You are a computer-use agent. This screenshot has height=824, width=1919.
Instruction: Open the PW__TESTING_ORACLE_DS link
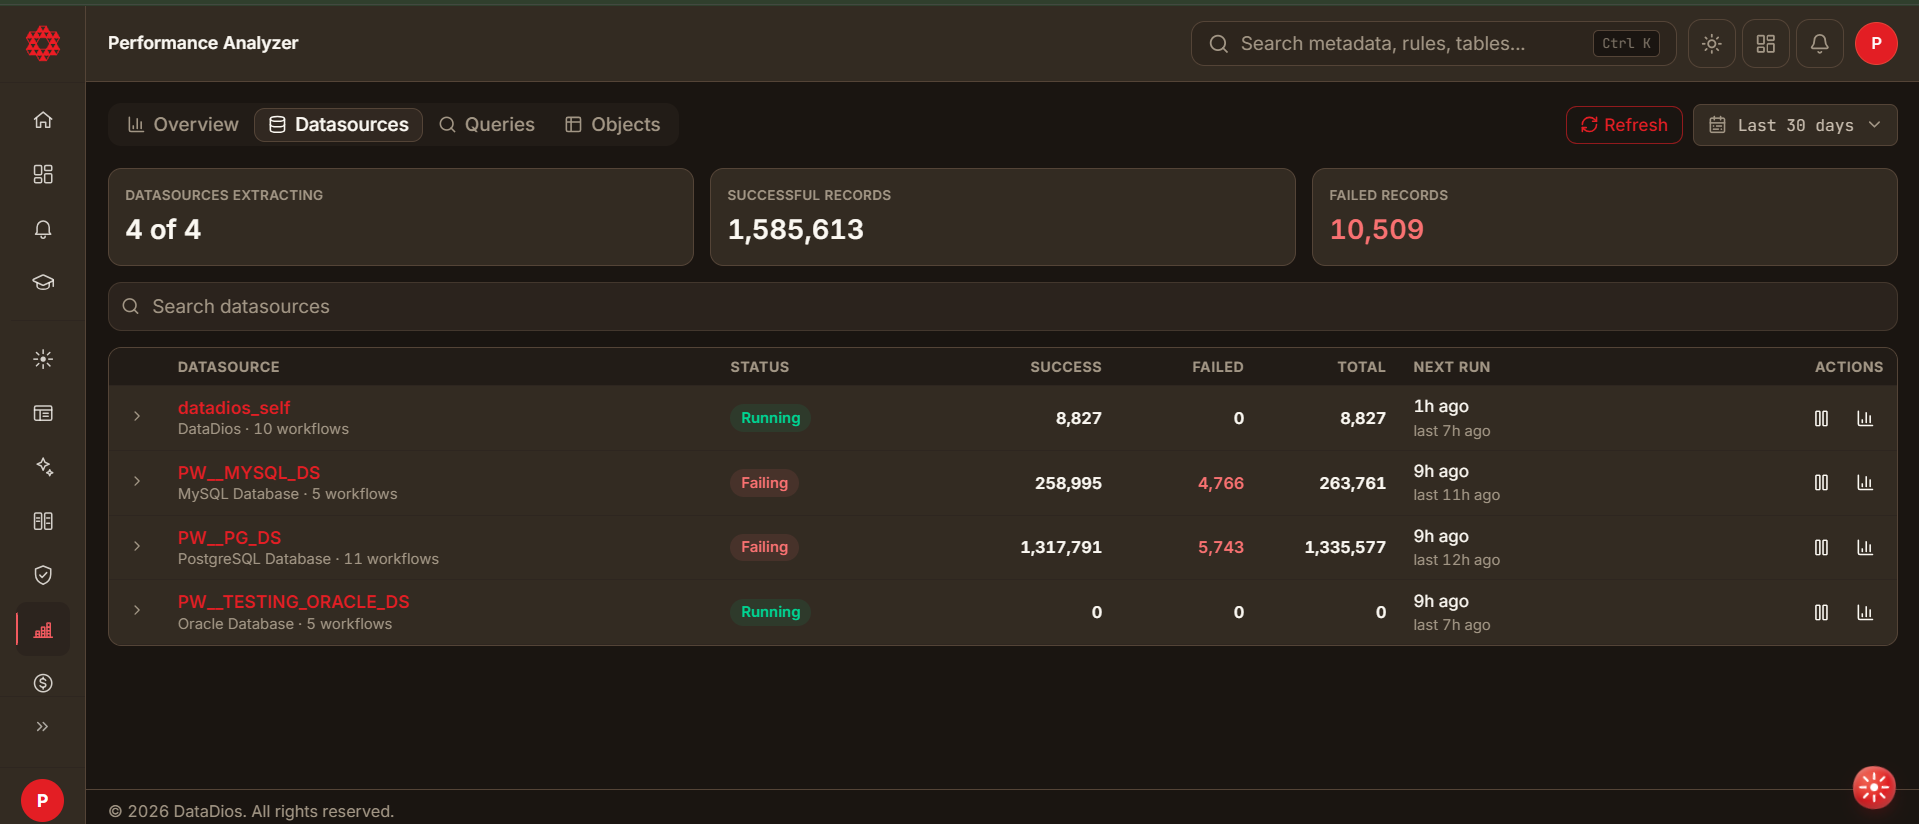[x=294, y=602]
